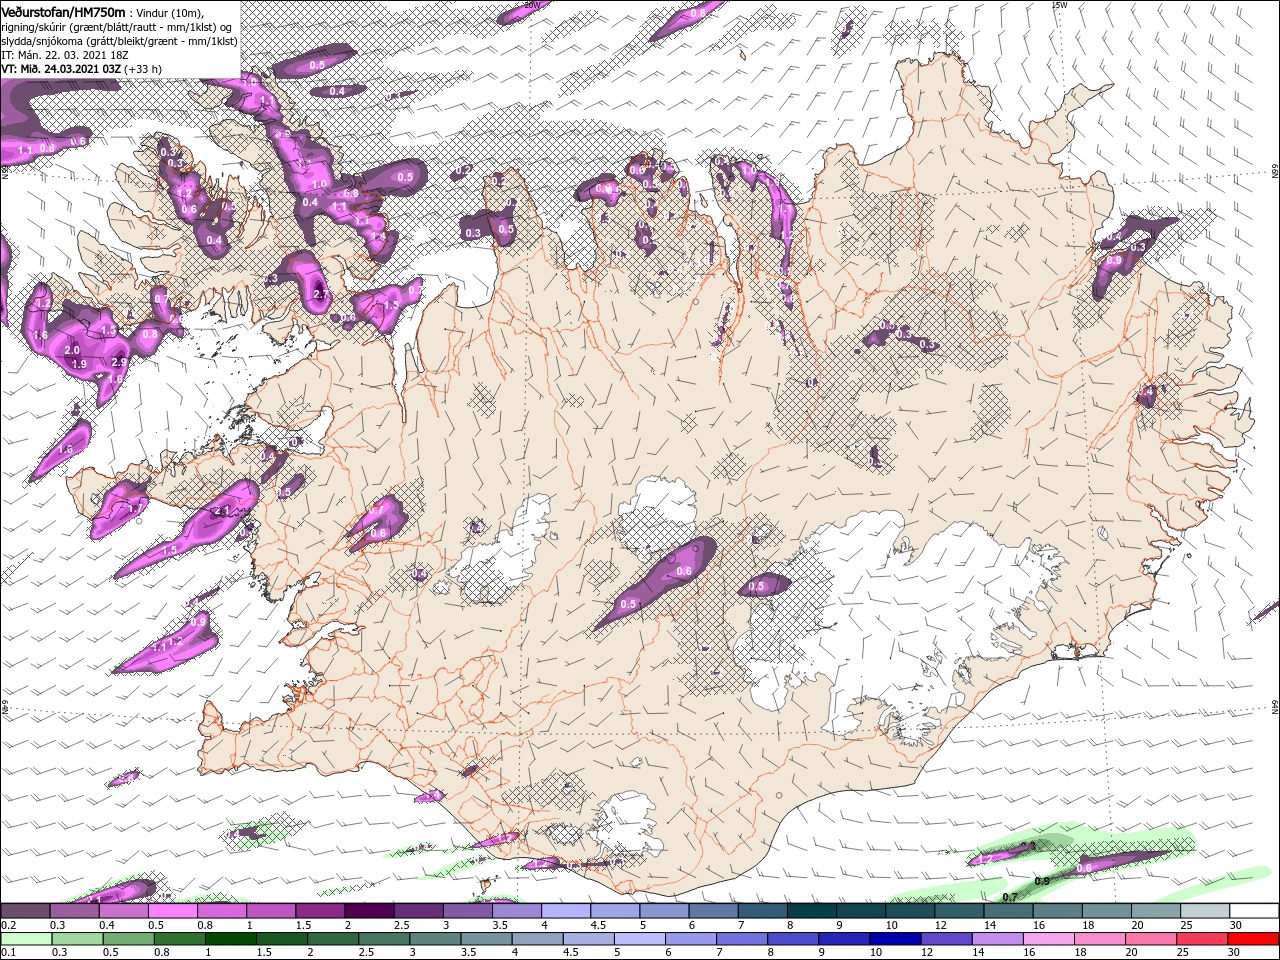Image resolution: width=1280 pixels, height=960 pixels.
Task: Click the legend line starting slydda/snjókoma
Action: coord(118,41)
